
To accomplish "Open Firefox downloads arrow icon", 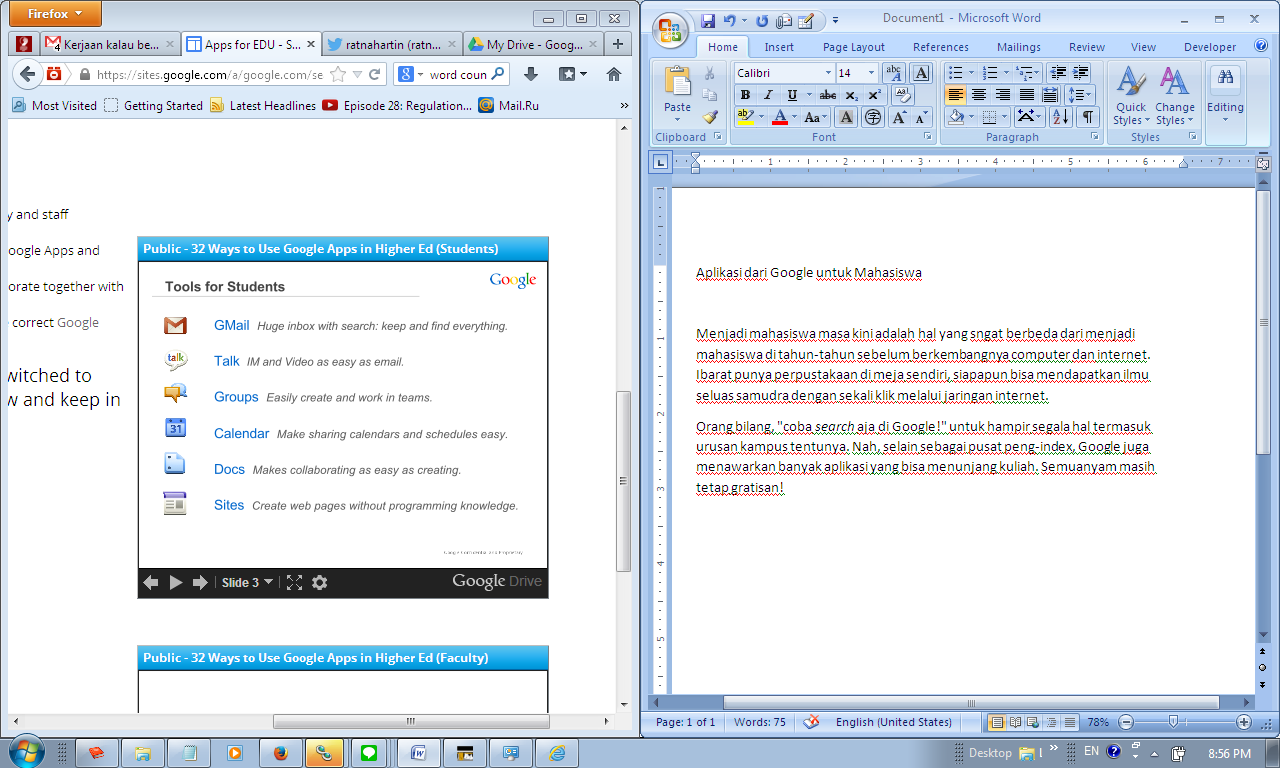I will 531,74.
